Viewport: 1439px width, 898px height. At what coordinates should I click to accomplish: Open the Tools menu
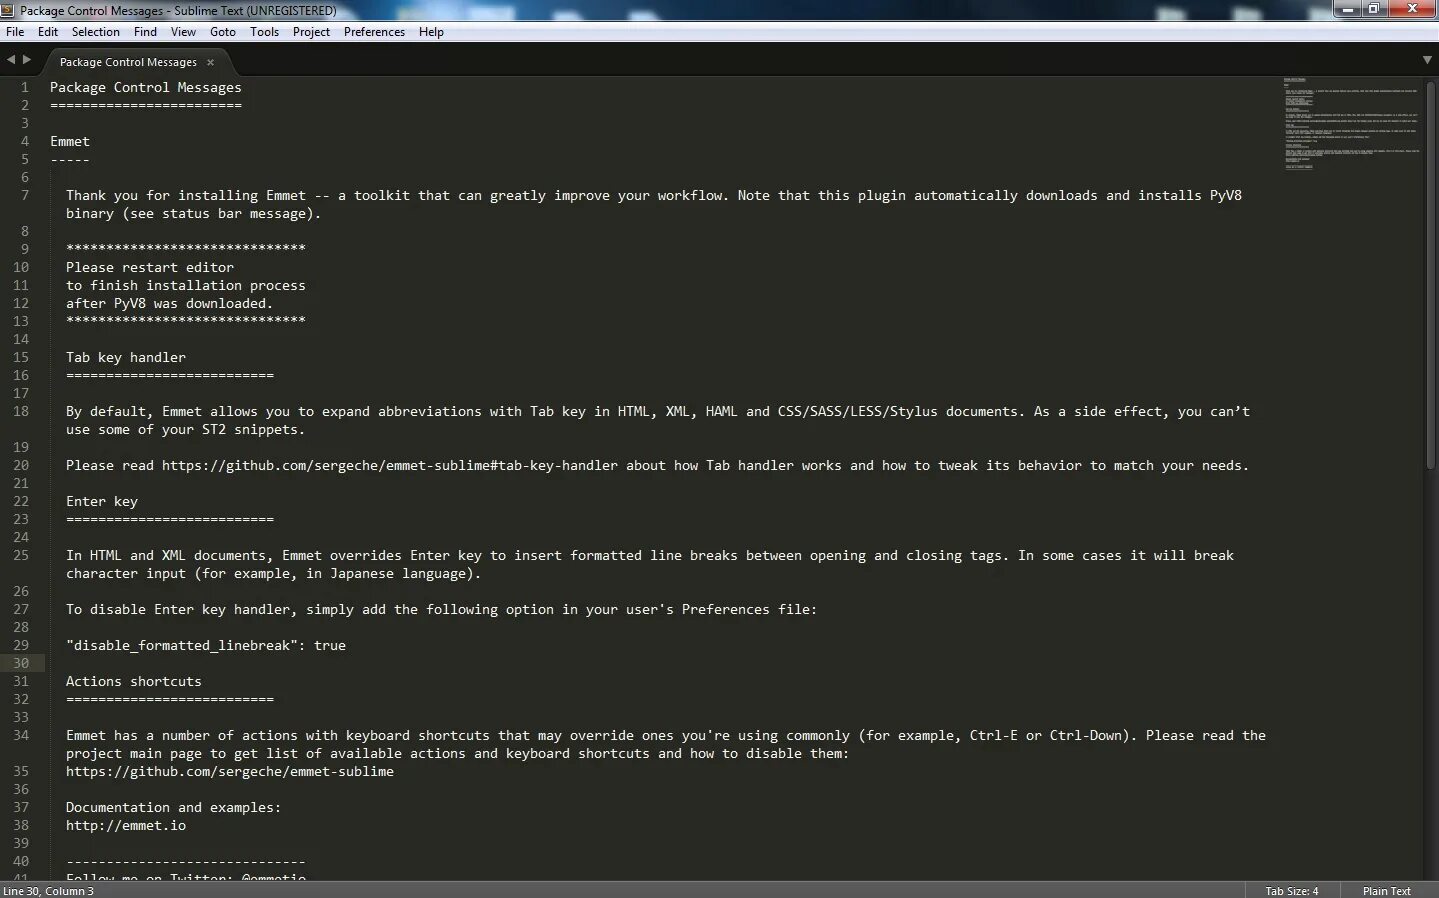[264, 32]
